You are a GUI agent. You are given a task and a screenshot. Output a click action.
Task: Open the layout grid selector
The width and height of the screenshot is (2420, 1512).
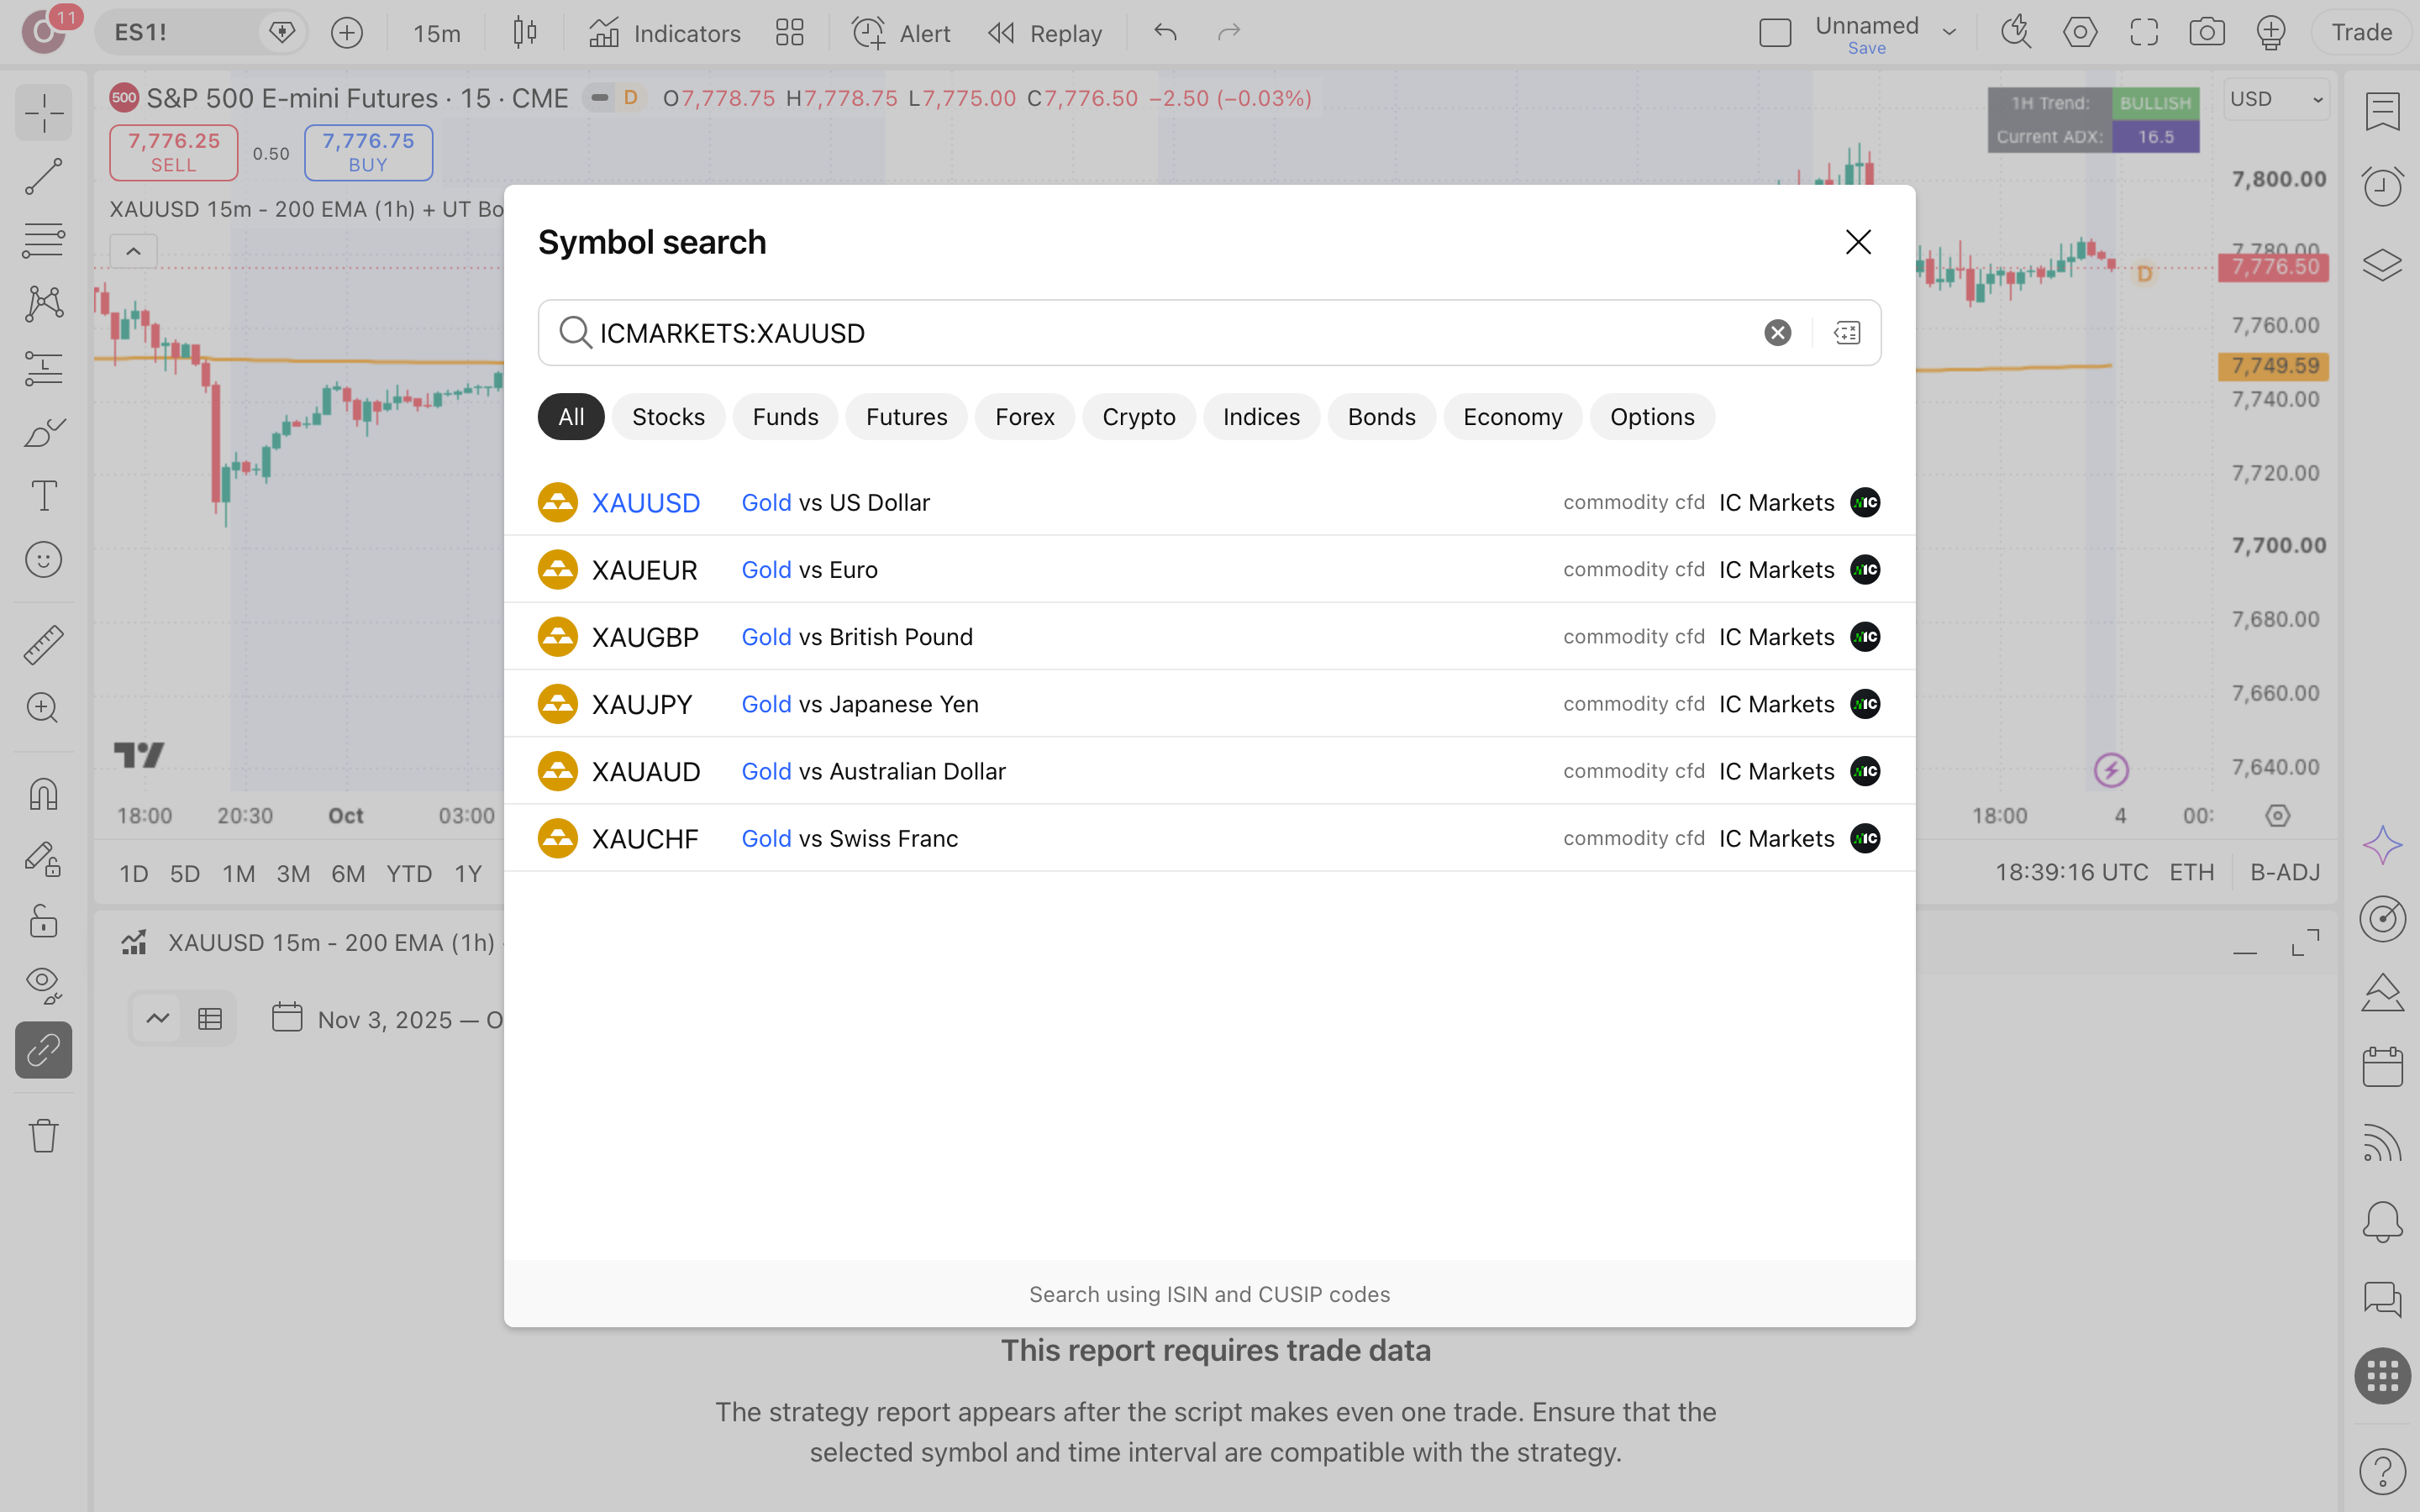coord(790,33)
